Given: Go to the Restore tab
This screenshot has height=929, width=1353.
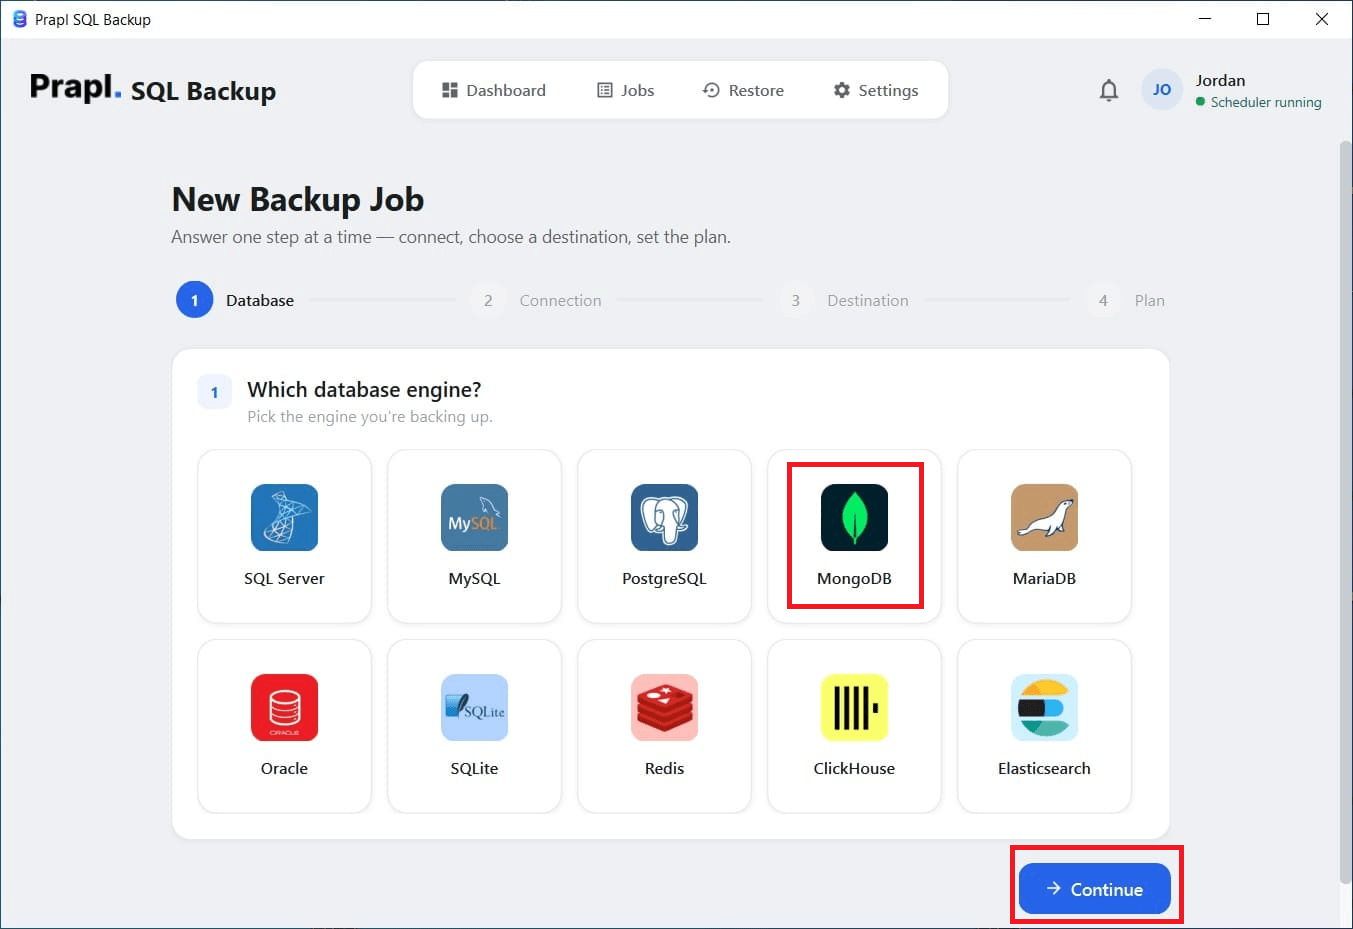Looking at the screenshot, I should point(743,90).
